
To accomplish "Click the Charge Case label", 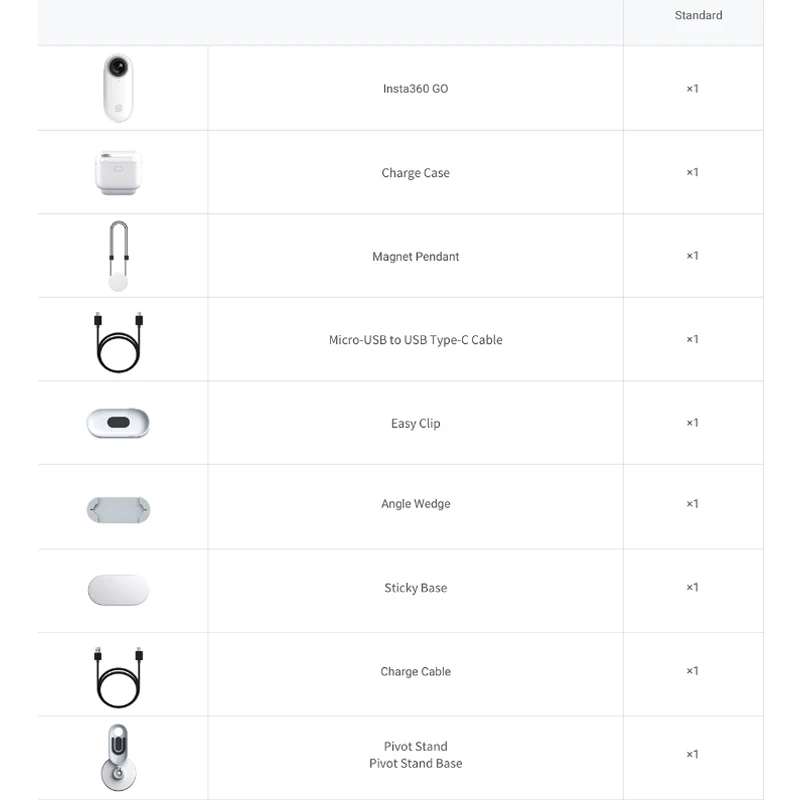I will tap(415, 173).
